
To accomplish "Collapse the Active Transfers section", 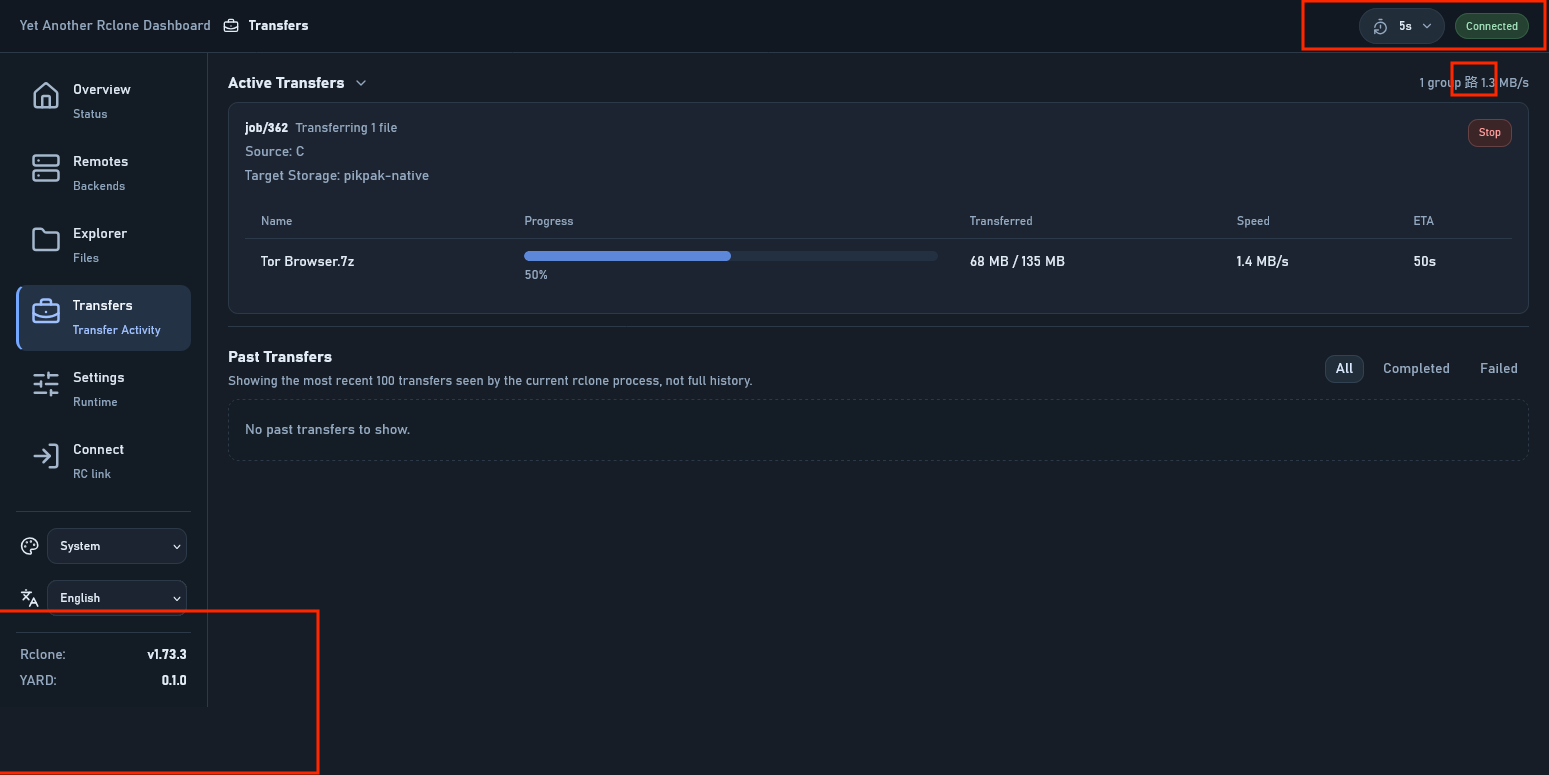I will pos(361,83).
